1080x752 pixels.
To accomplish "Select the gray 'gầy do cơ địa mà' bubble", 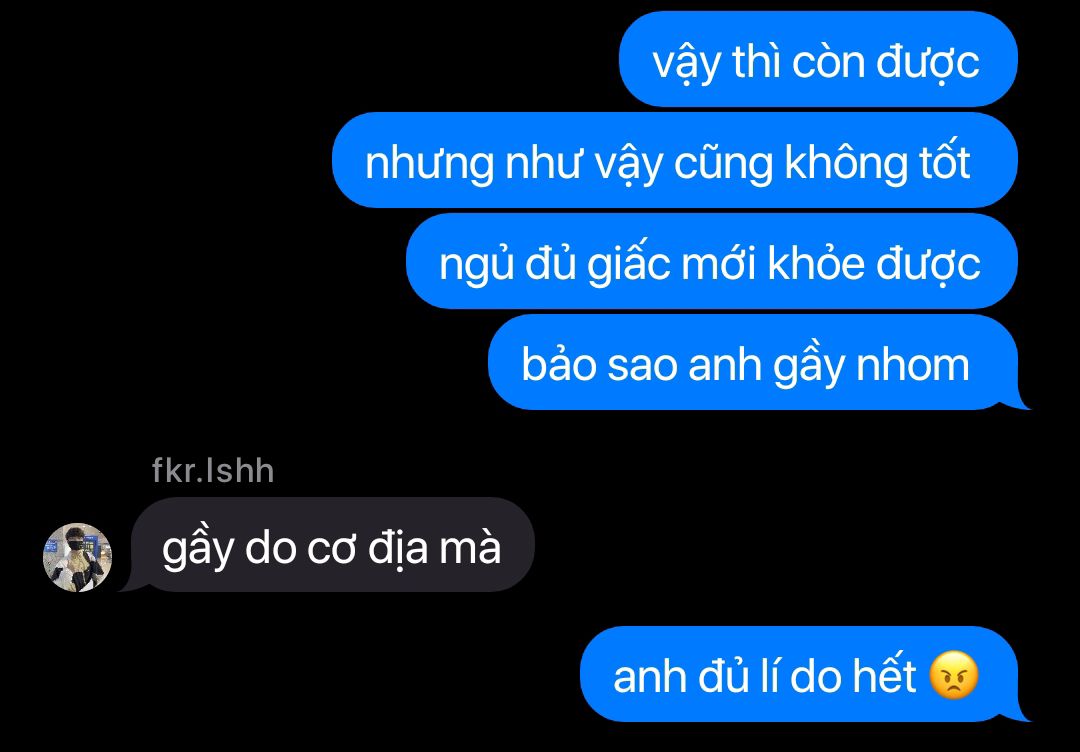I will 326,545.
